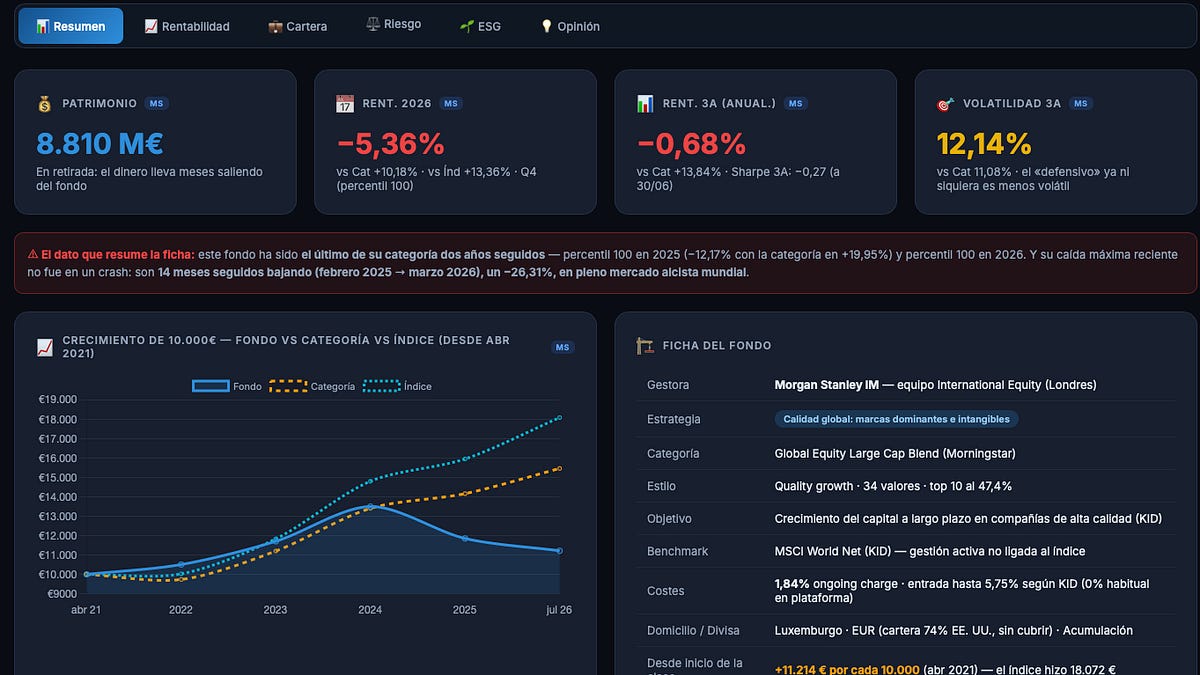The image size is (1200, 675).
Task: Click the money bag icon beside Patrimonio
Action: point(44,104)
